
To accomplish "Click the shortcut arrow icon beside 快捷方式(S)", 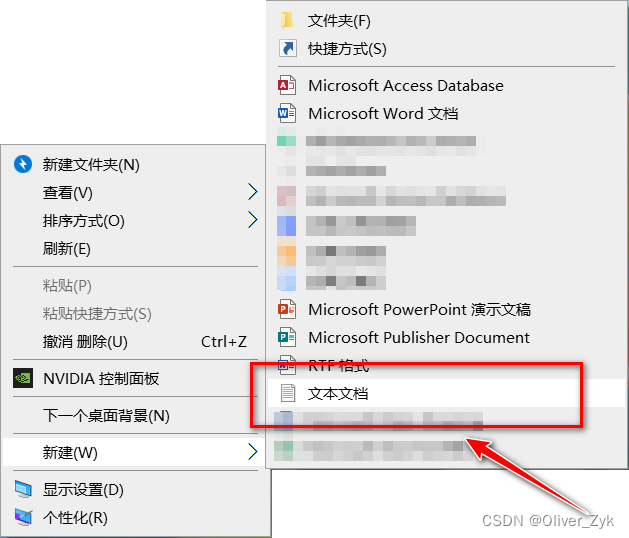I will coord(288,49).
